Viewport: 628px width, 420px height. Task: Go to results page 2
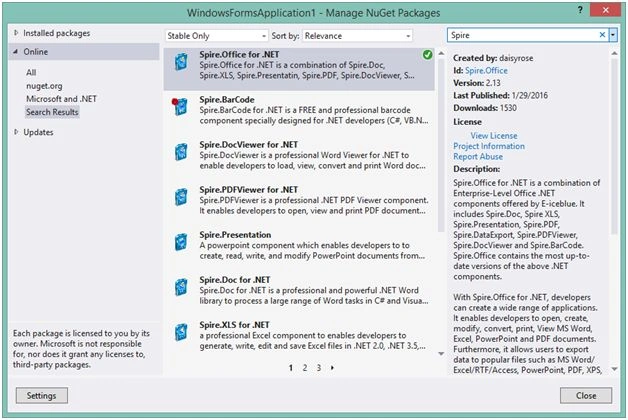click(305, 368)
